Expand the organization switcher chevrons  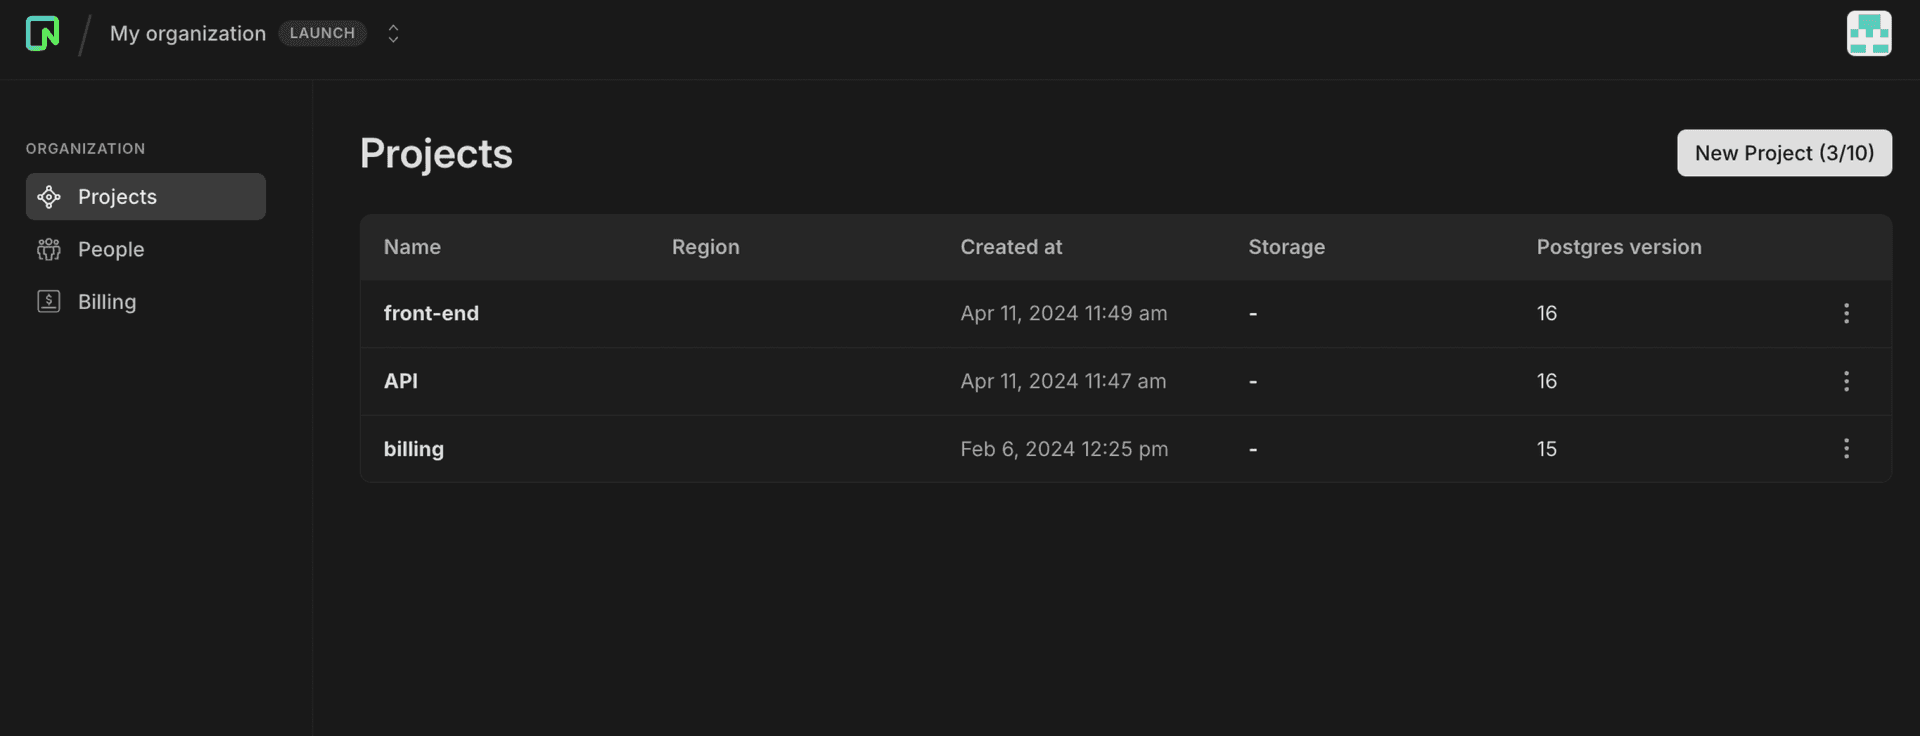(393, 33)
